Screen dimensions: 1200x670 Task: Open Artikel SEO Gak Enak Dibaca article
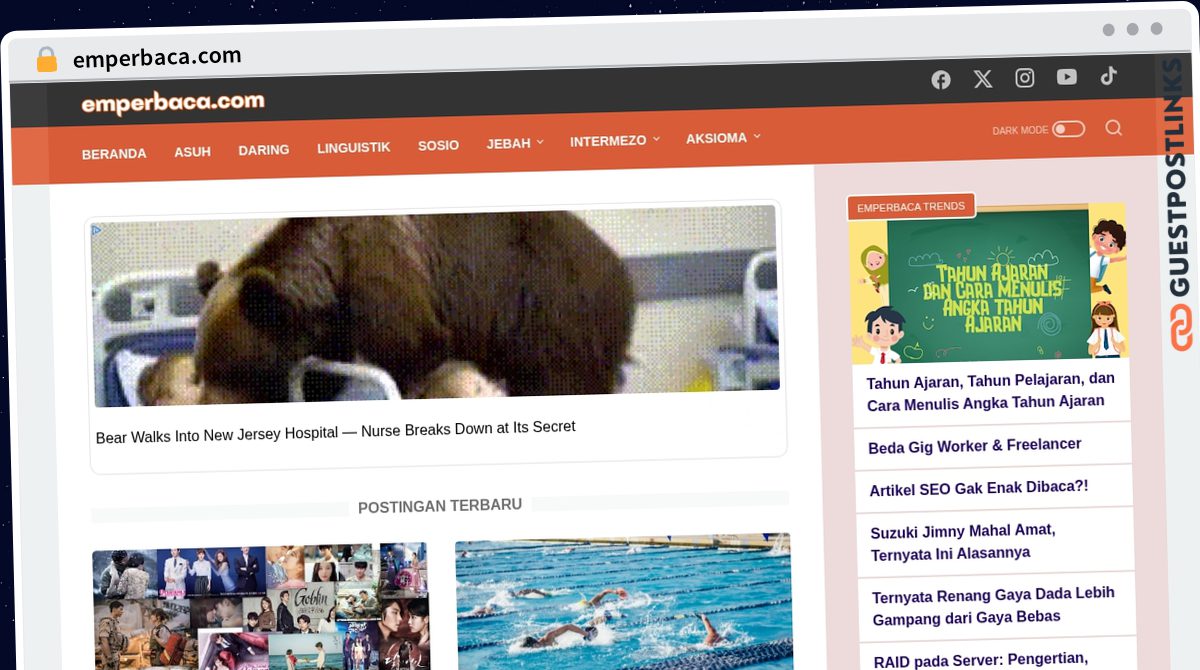click(x=979, y=488)
